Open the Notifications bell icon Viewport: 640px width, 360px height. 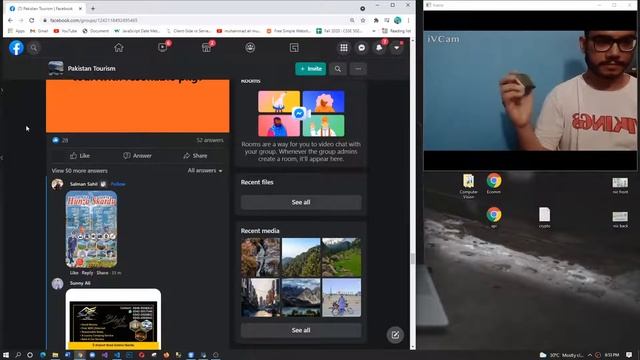pos(379,48)
